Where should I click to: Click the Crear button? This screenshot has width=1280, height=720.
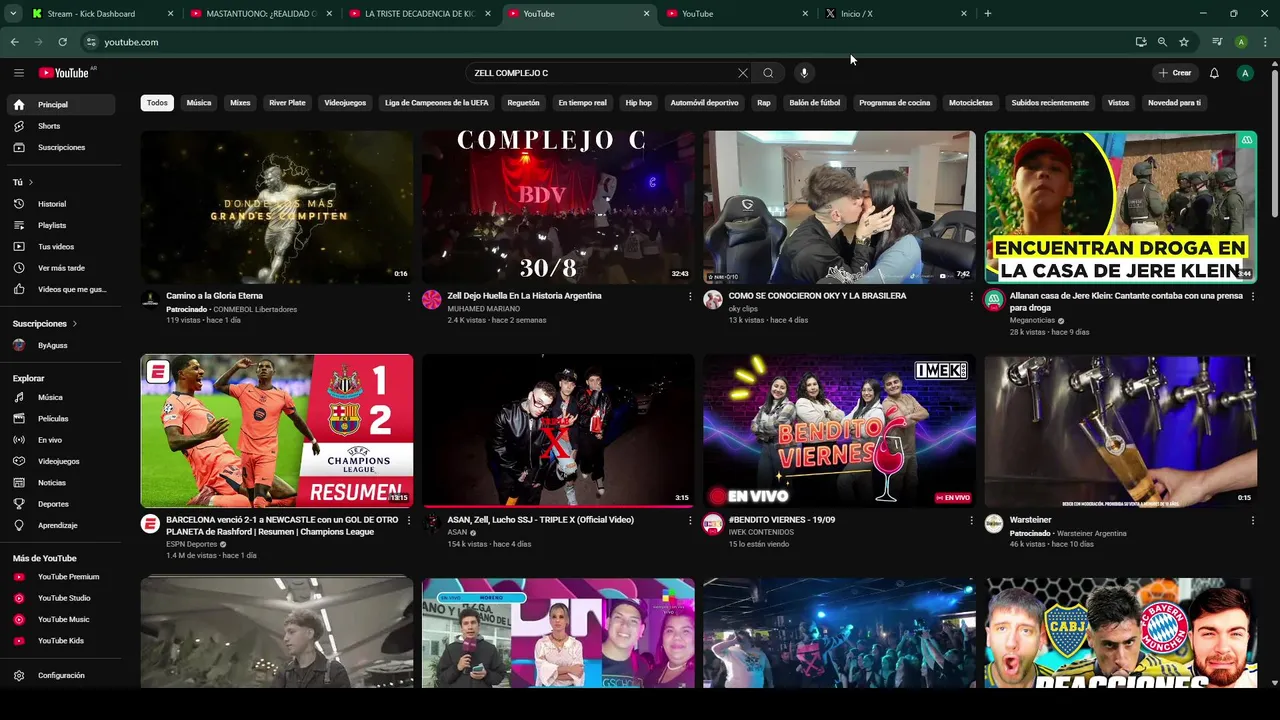click(1175, 73)
